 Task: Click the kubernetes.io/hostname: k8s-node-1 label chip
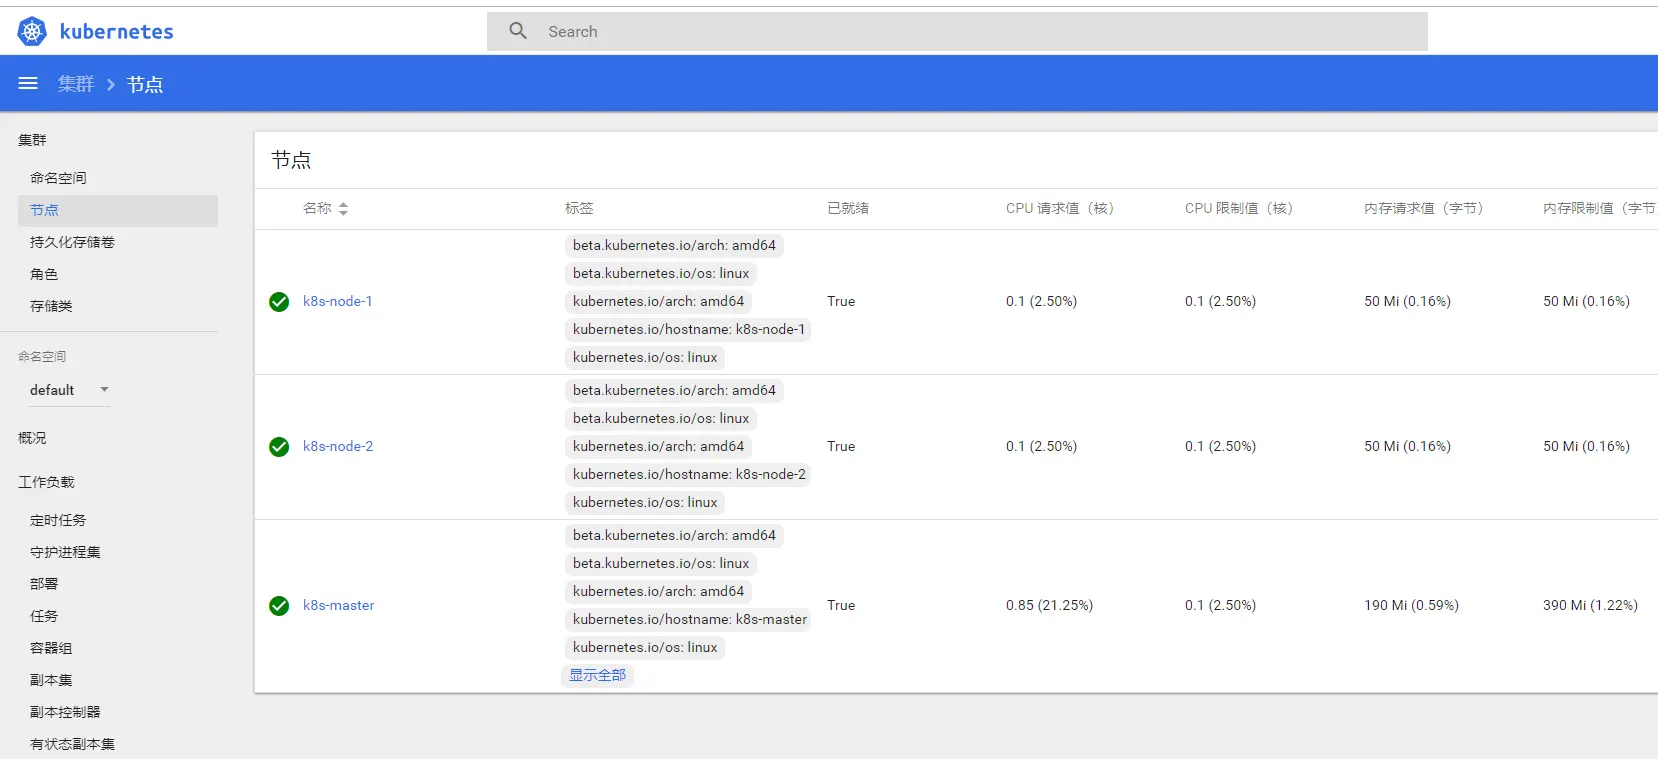point(689,329)
